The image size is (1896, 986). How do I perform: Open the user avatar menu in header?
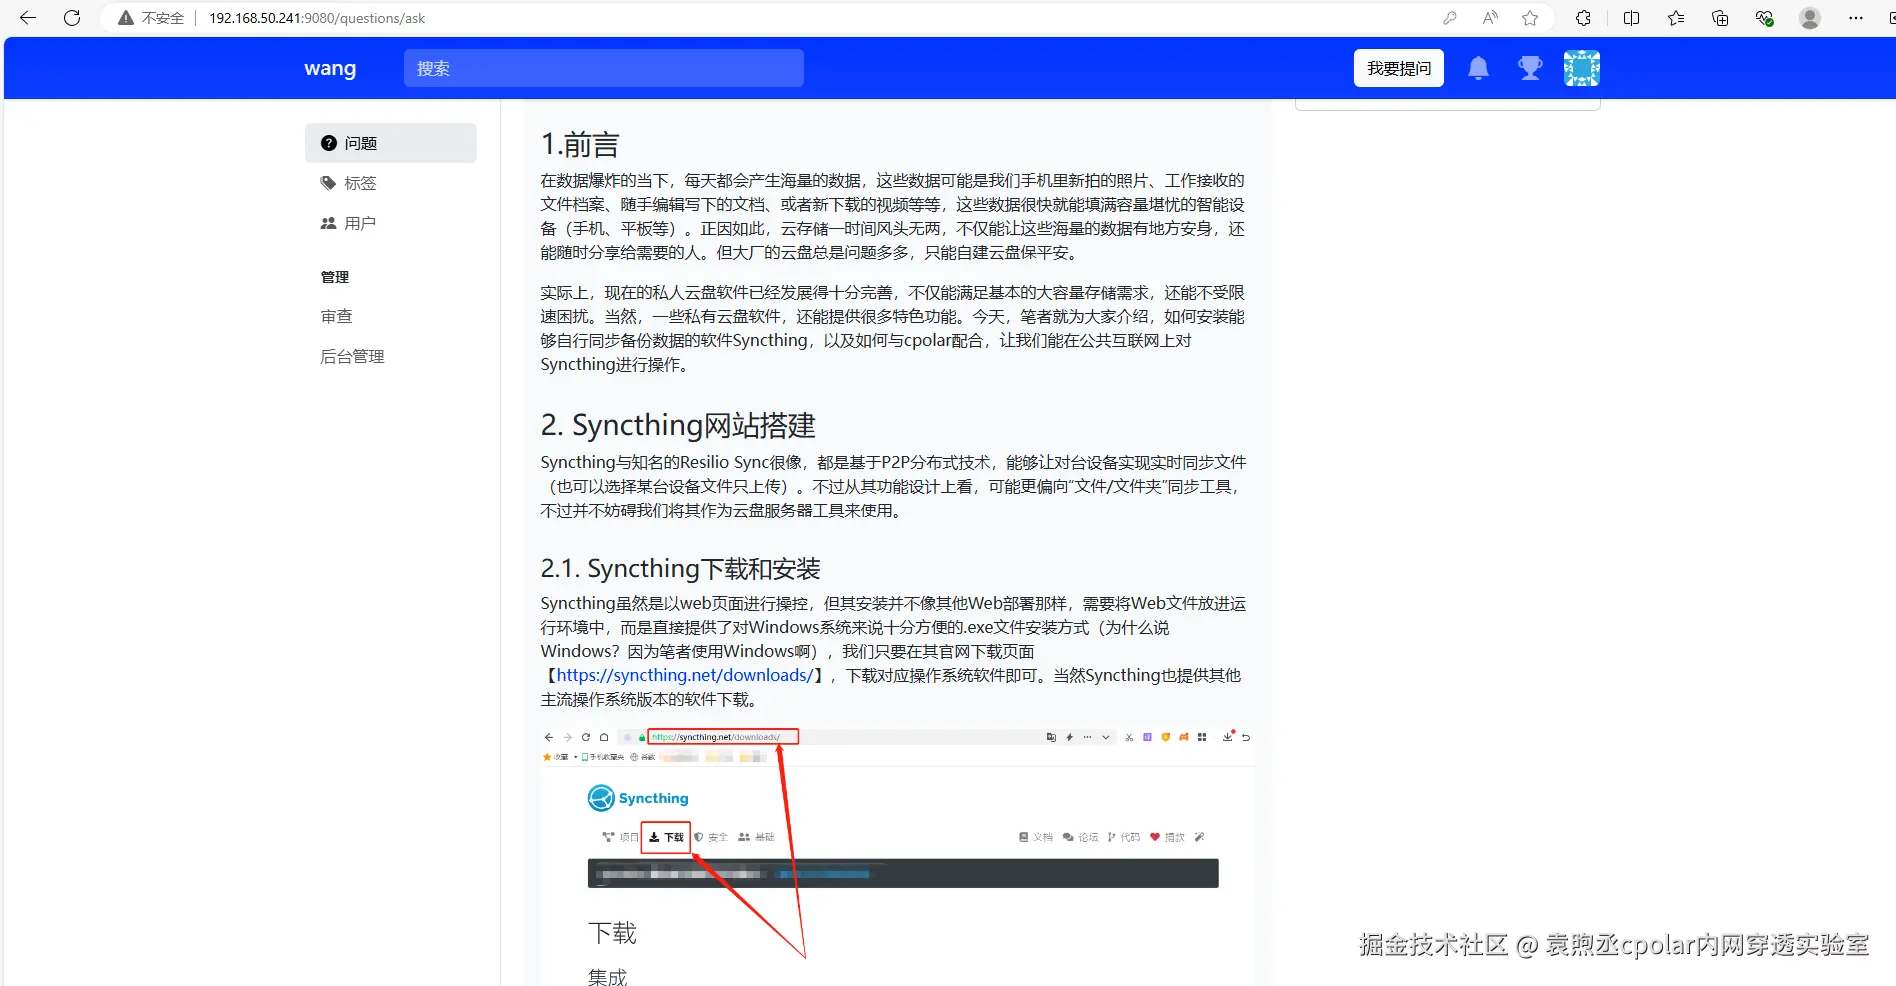[1582, 68]
